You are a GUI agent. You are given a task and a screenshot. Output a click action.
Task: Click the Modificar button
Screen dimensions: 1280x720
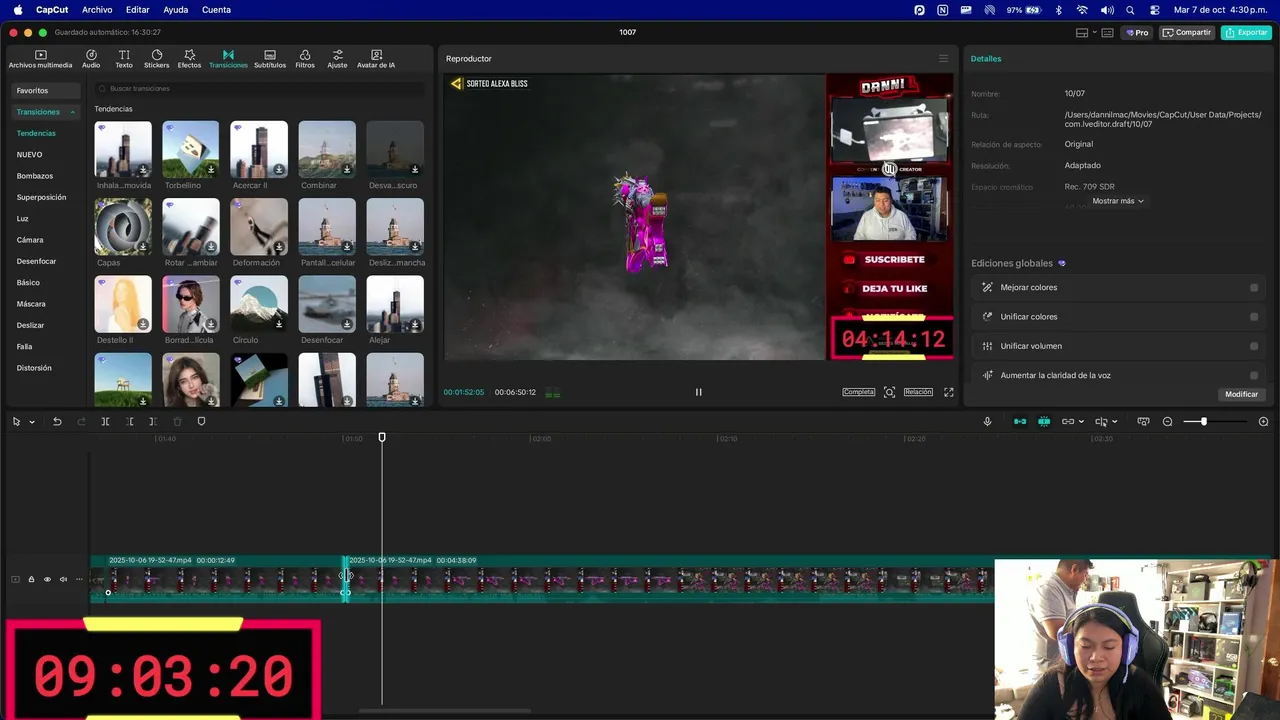(x=1241, y=394)
